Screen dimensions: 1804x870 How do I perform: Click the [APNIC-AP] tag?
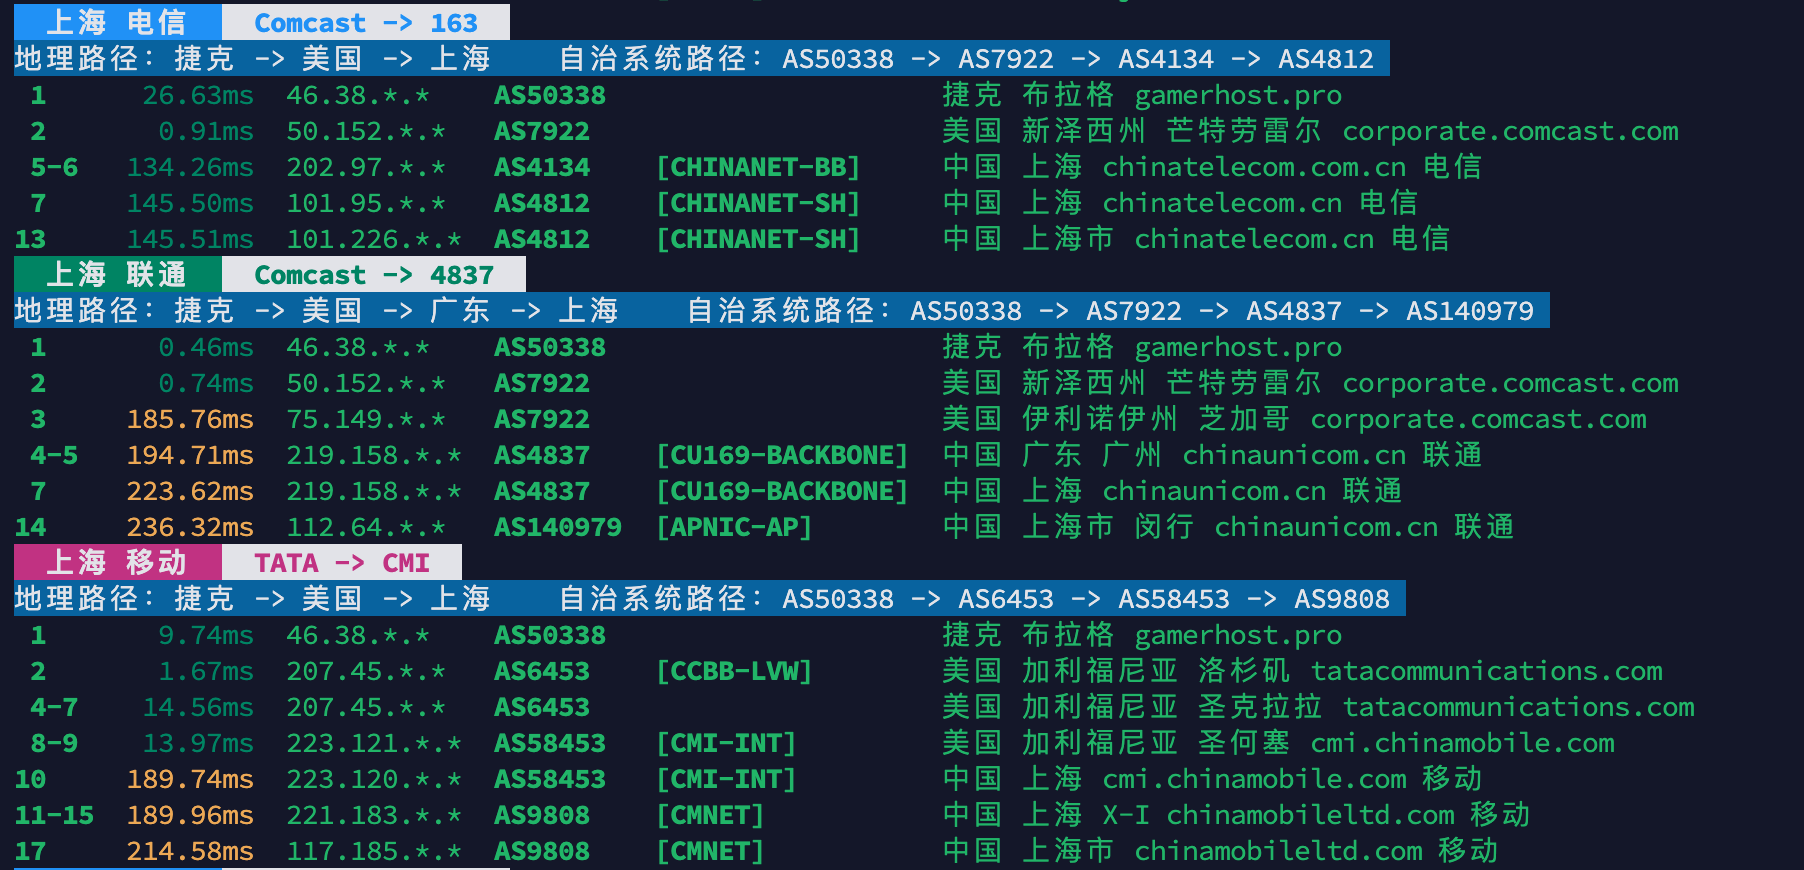734,527
